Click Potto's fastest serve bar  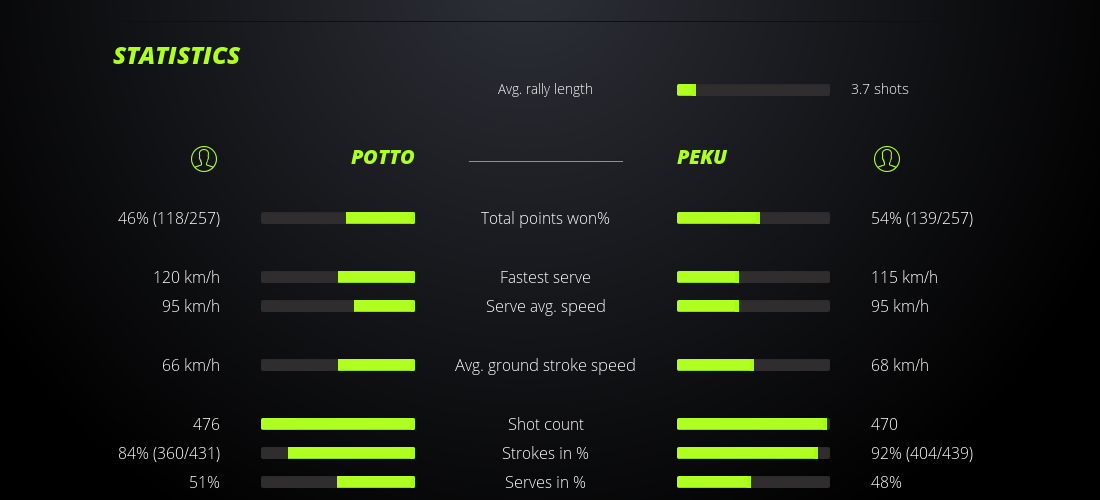338,277
